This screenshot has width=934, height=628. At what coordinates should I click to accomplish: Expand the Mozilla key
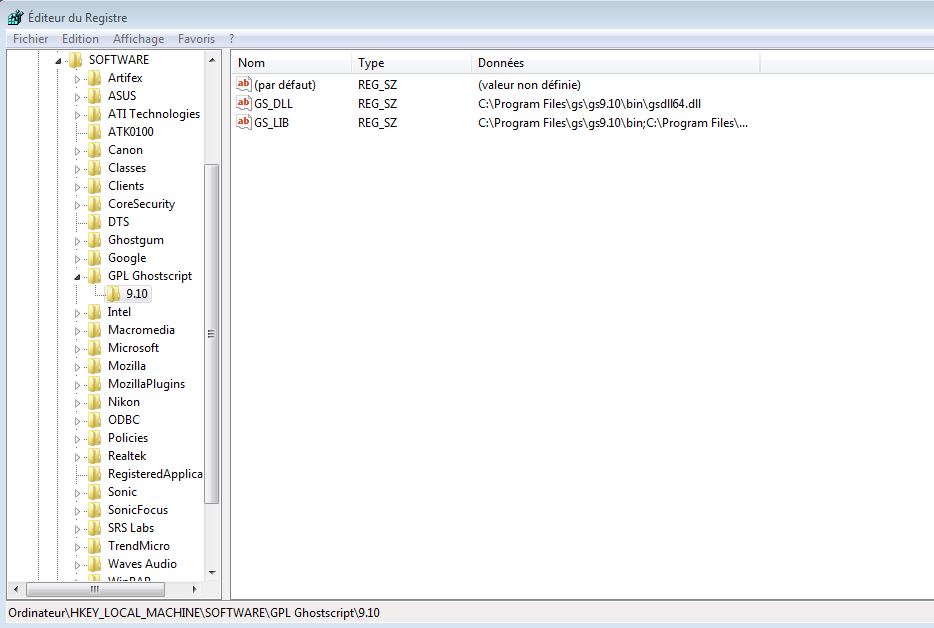(77, 367)
